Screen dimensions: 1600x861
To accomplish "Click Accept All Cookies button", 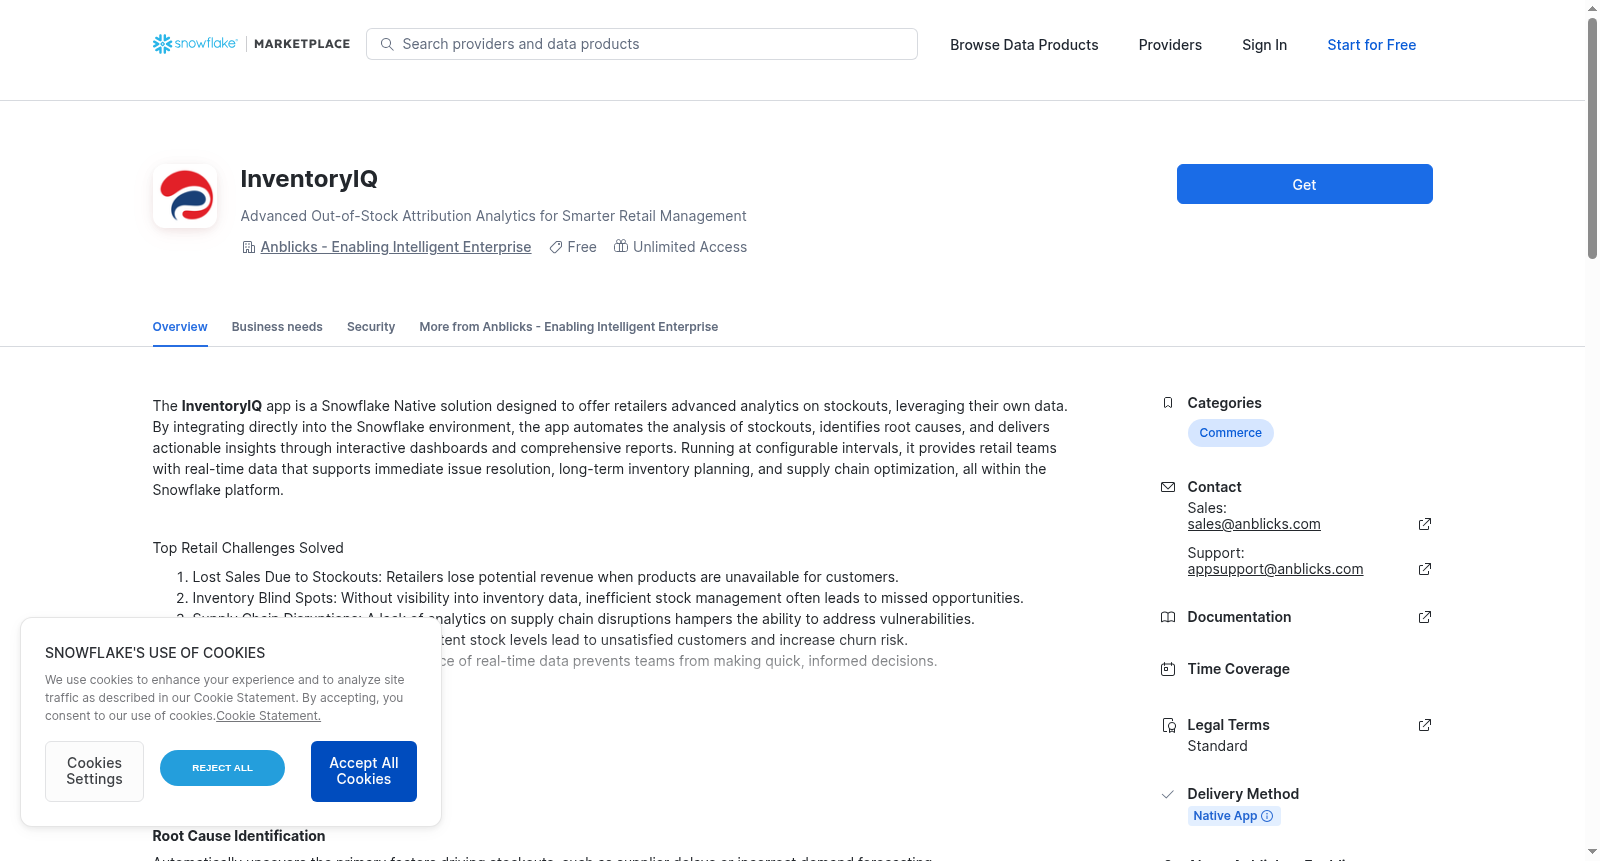I will click(364, 771).
